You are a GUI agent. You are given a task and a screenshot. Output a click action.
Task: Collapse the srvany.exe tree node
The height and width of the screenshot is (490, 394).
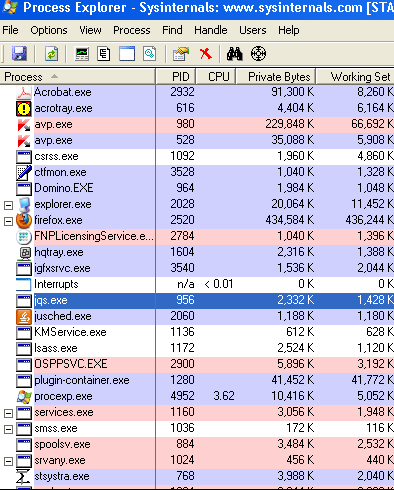pos(8,461)
